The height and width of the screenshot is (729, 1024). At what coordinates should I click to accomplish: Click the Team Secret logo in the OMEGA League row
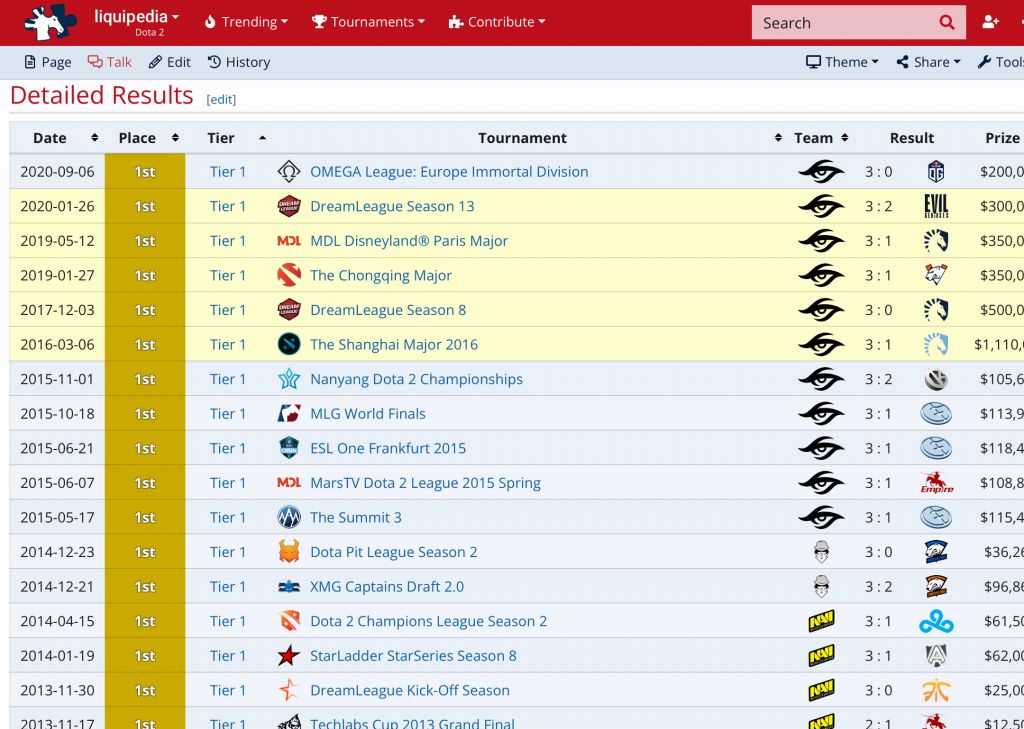point(821,172)
